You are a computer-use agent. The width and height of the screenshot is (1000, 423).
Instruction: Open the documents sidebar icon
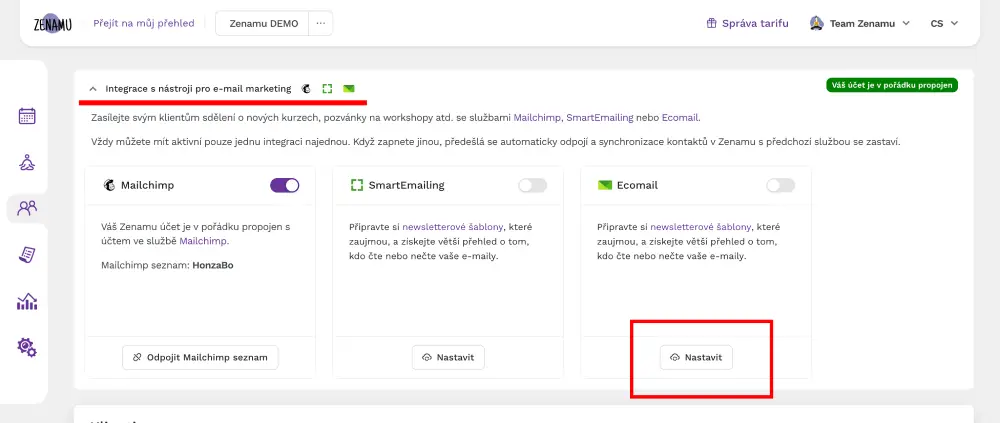click(27, 255)
